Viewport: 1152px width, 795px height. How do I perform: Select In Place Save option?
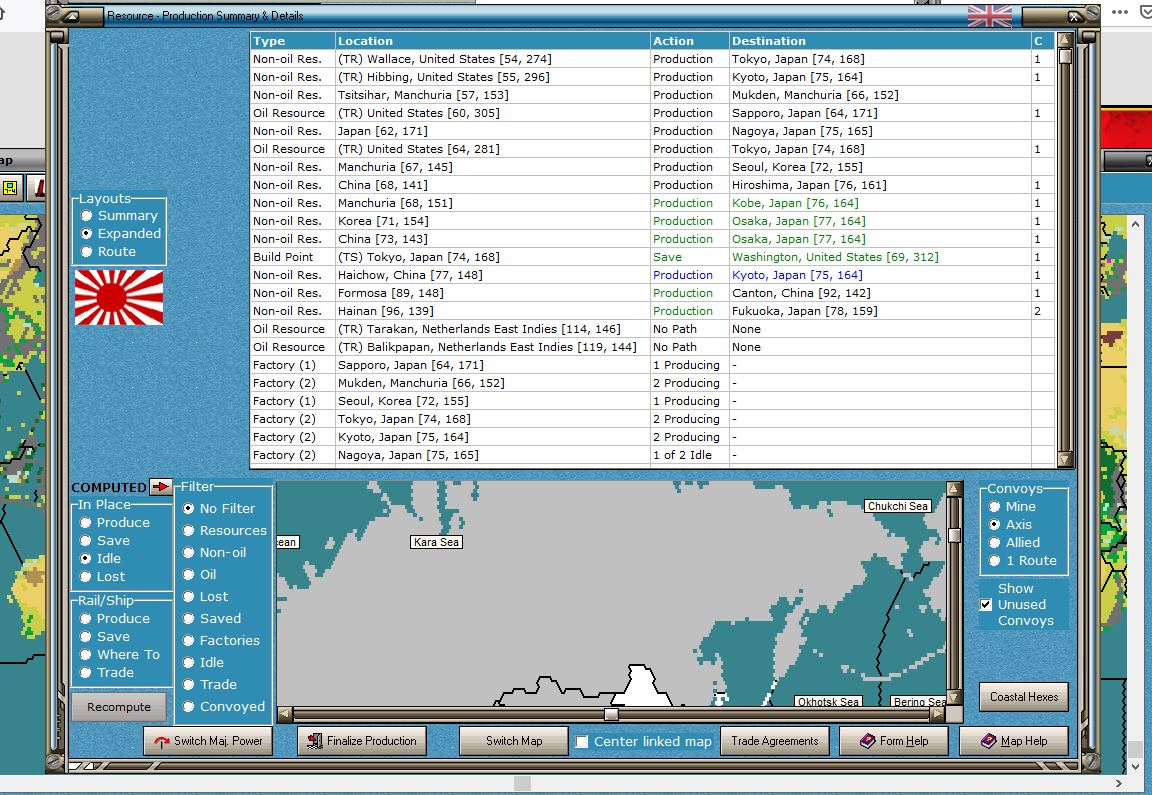(x=86, y=540)
